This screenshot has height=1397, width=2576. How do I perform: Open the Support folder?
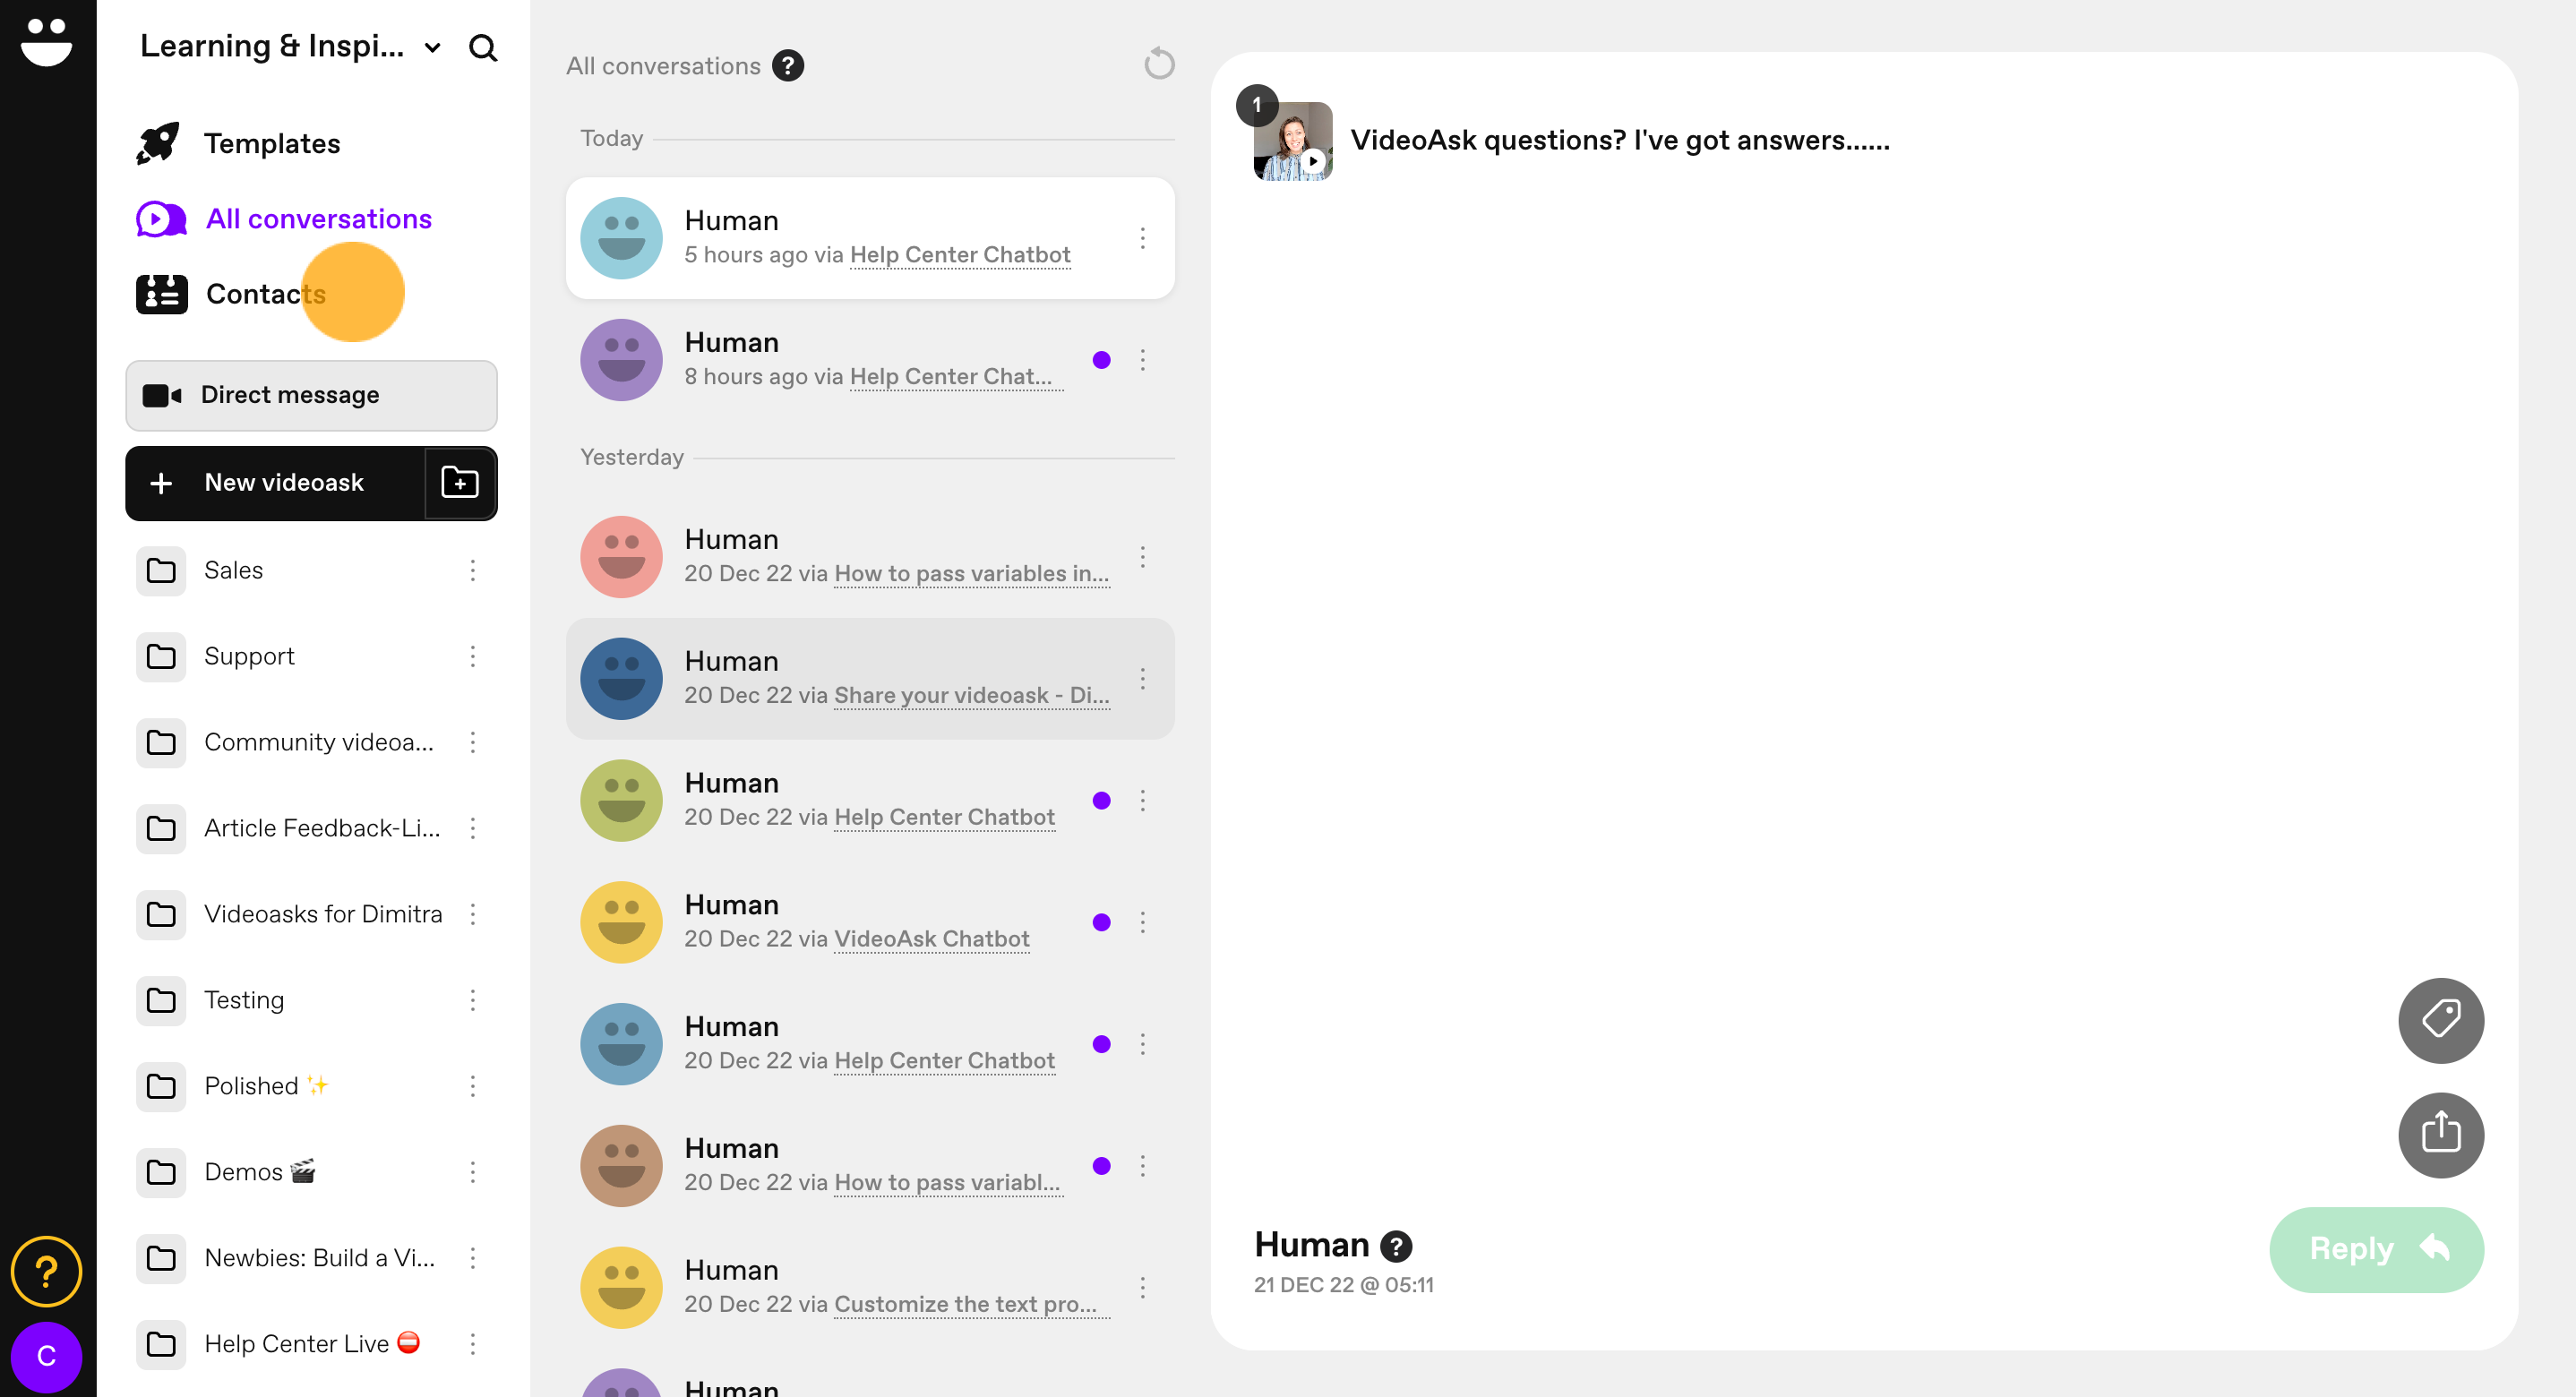(x=249, y=656)
